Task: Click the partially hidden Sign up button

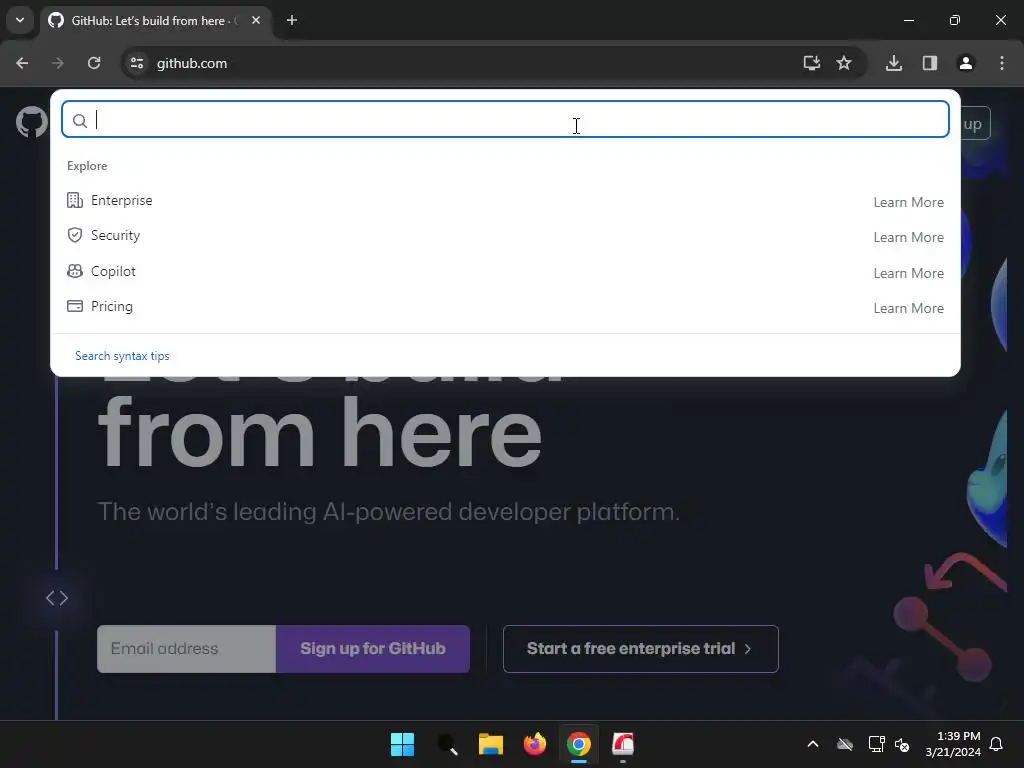Action: [x=976, y=123]
